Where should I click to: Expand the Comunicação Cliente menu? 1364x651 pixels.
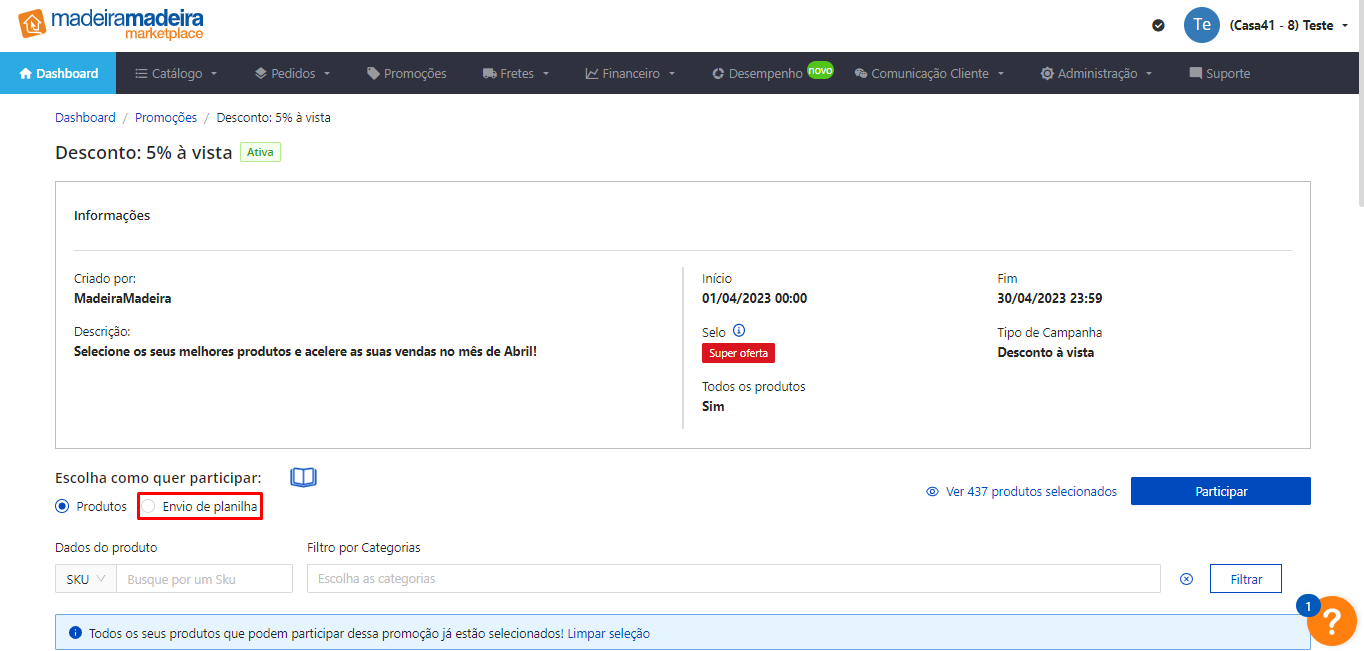(929, 73)
